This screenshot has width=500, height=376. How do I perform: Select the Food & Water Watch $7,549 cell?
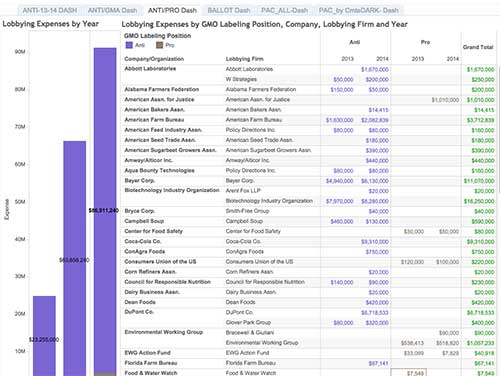[x=408, y=373]
